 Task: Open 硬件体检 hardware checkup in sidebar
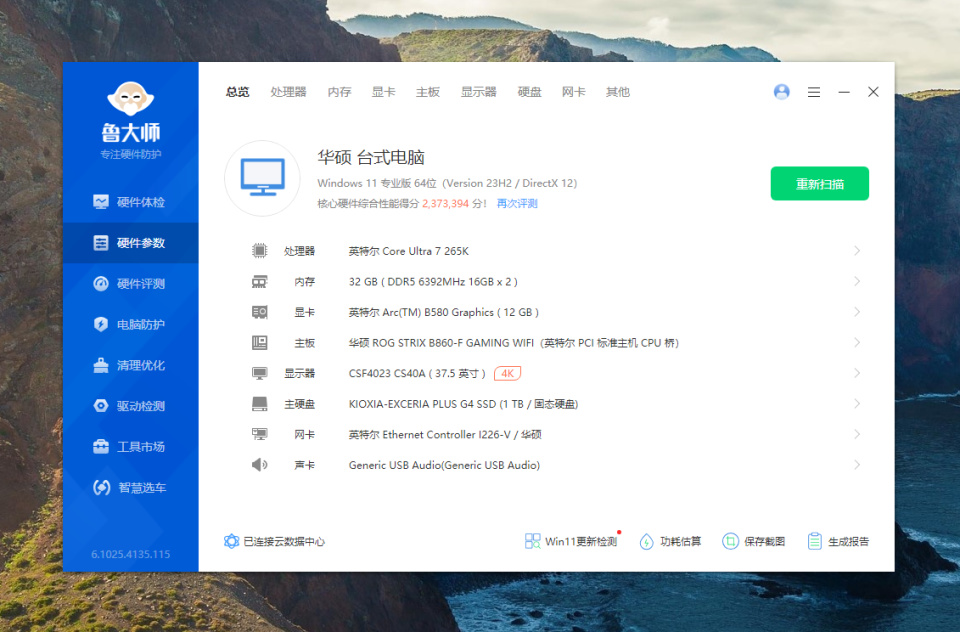[130, 202]
